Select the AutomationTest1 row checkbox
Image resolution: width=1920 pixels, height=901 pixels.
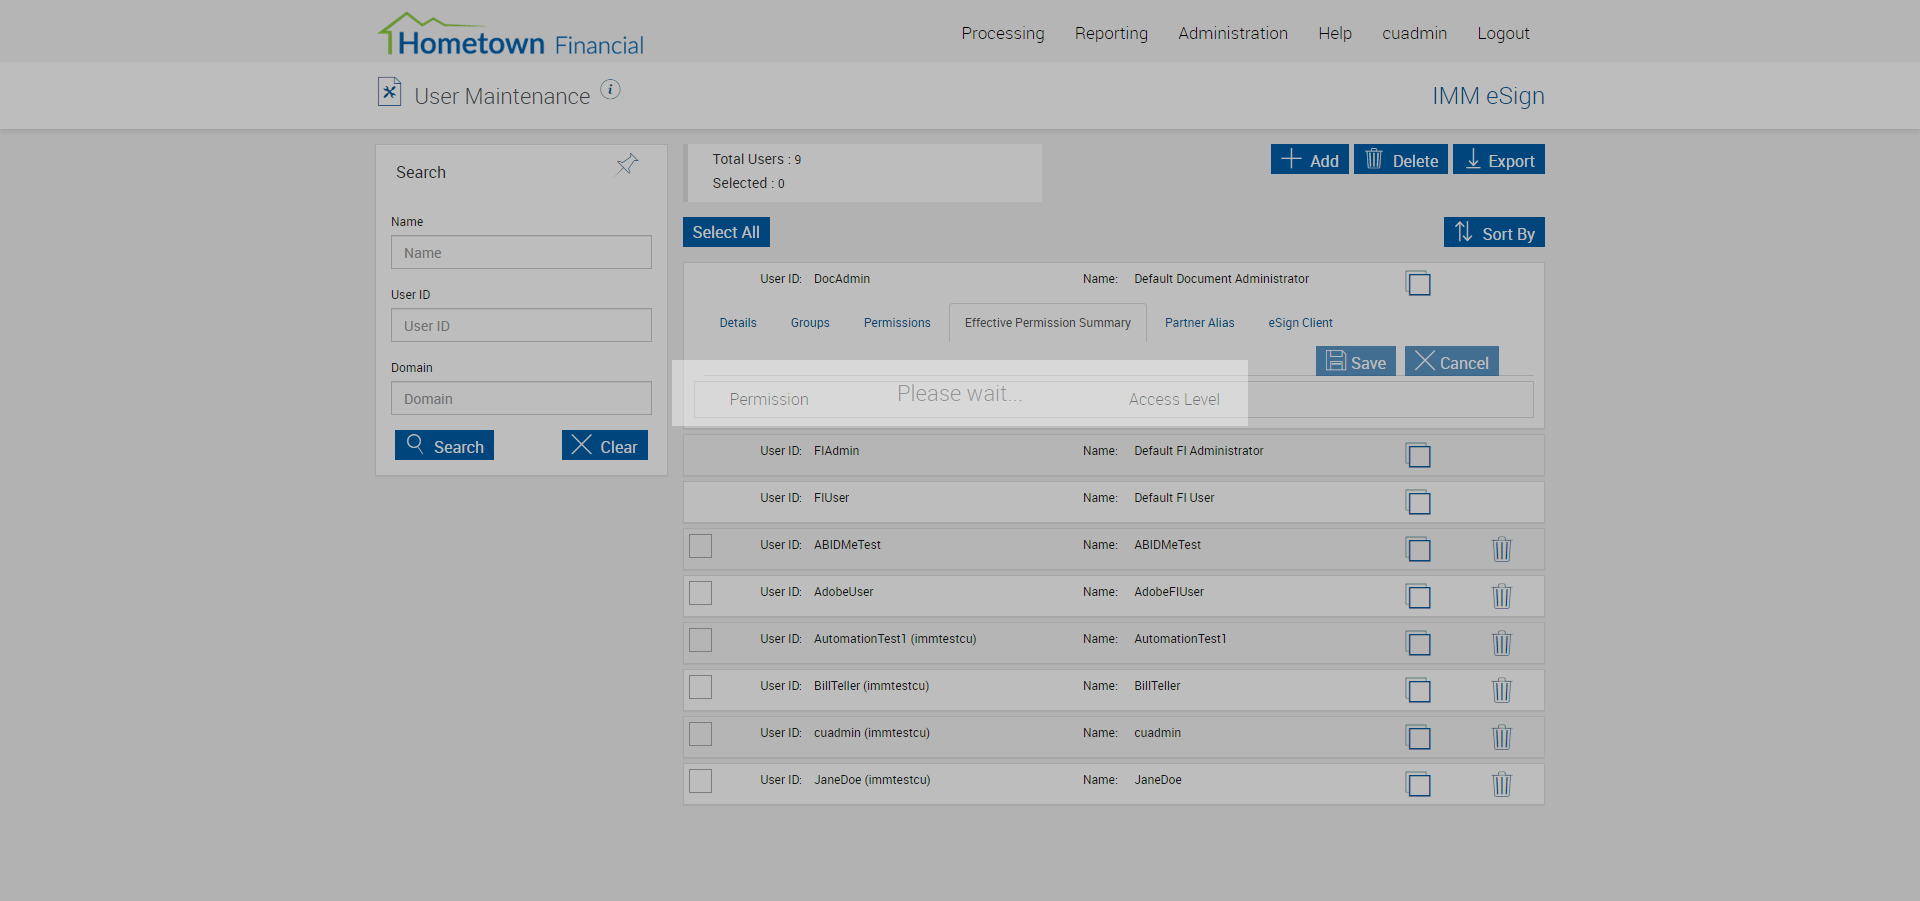(701, 640)
